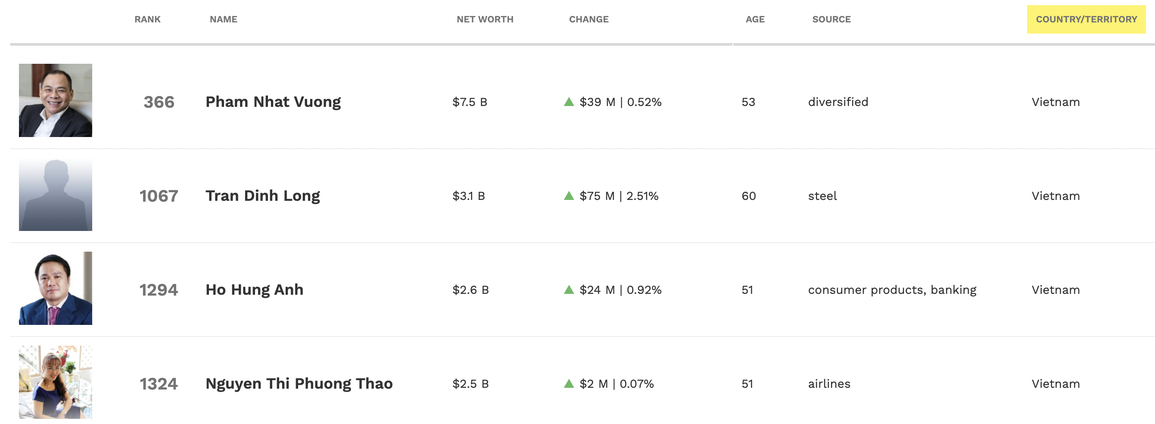Image resolution: width=1155 pixels, height=424 pixels.
Task: Open Ho Hung Anh's profile photo
Action: [x=55, y=289]
